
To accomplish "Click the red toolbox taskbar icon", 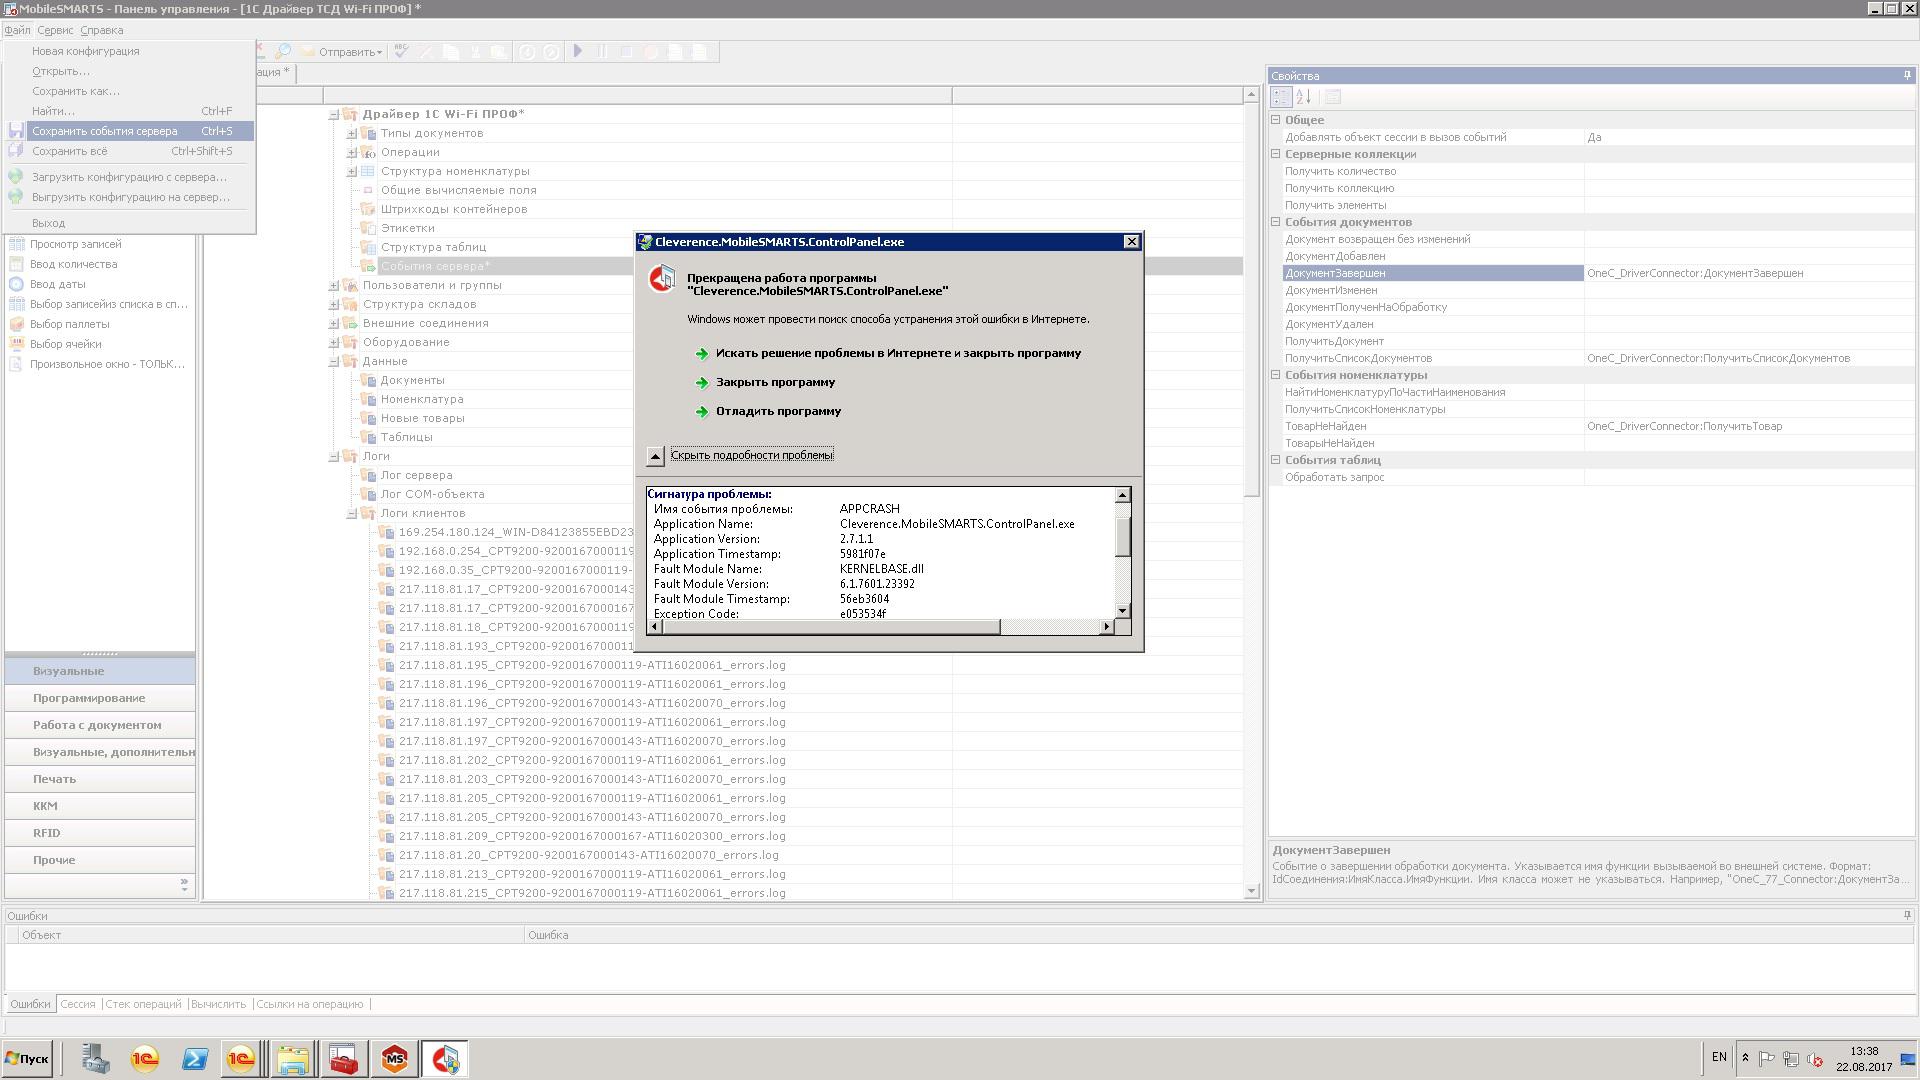I will 343,1059.
